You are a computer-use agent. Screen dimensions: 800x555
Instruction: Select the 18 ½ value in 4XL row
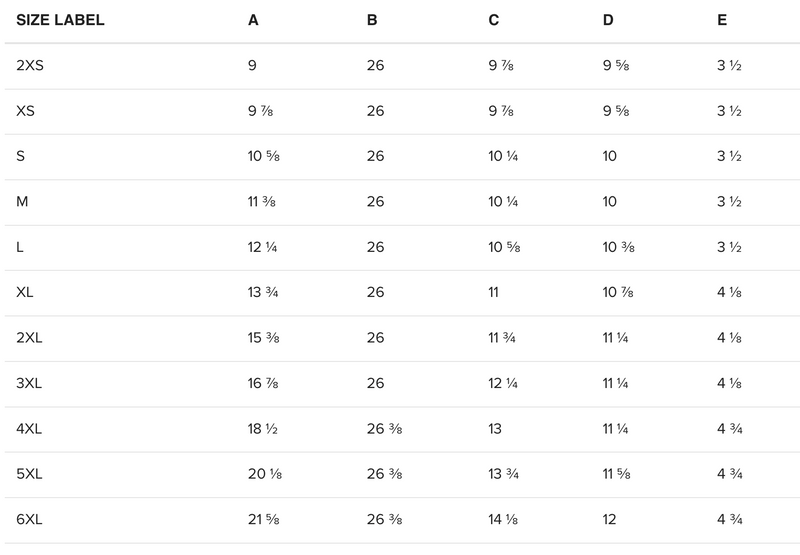pyautogui.click(x=261, y=430)
